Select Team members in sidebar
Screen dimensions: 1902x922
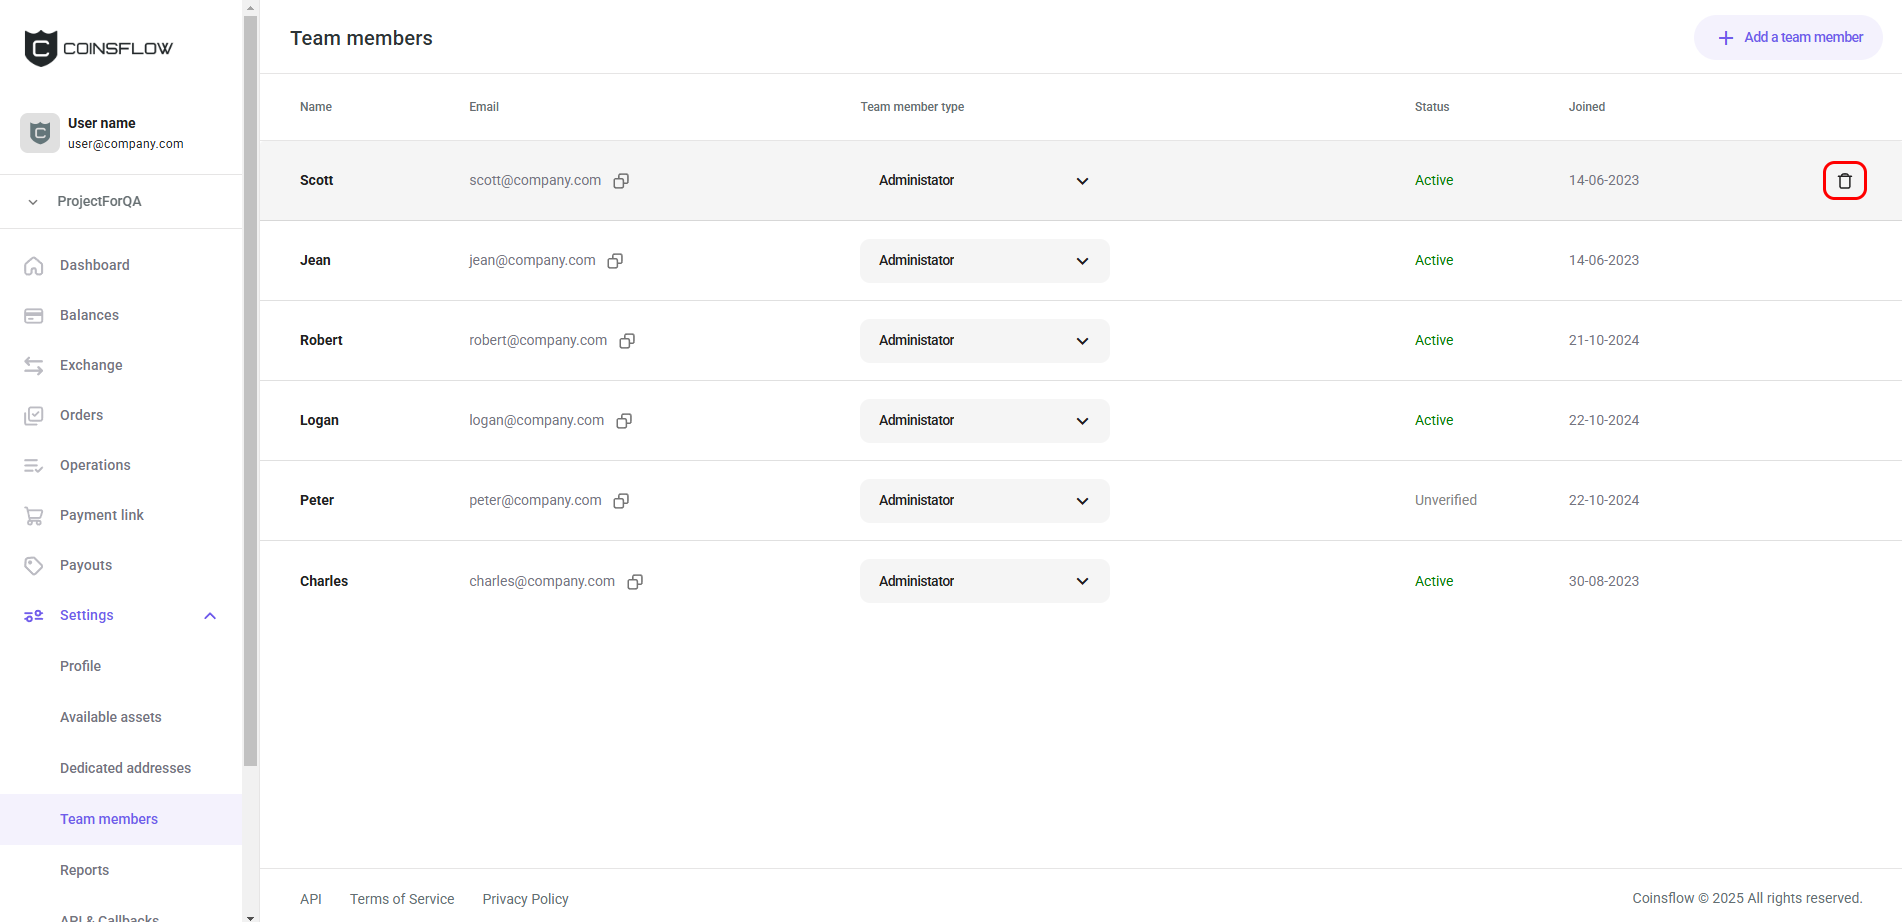tap(121, 819)
